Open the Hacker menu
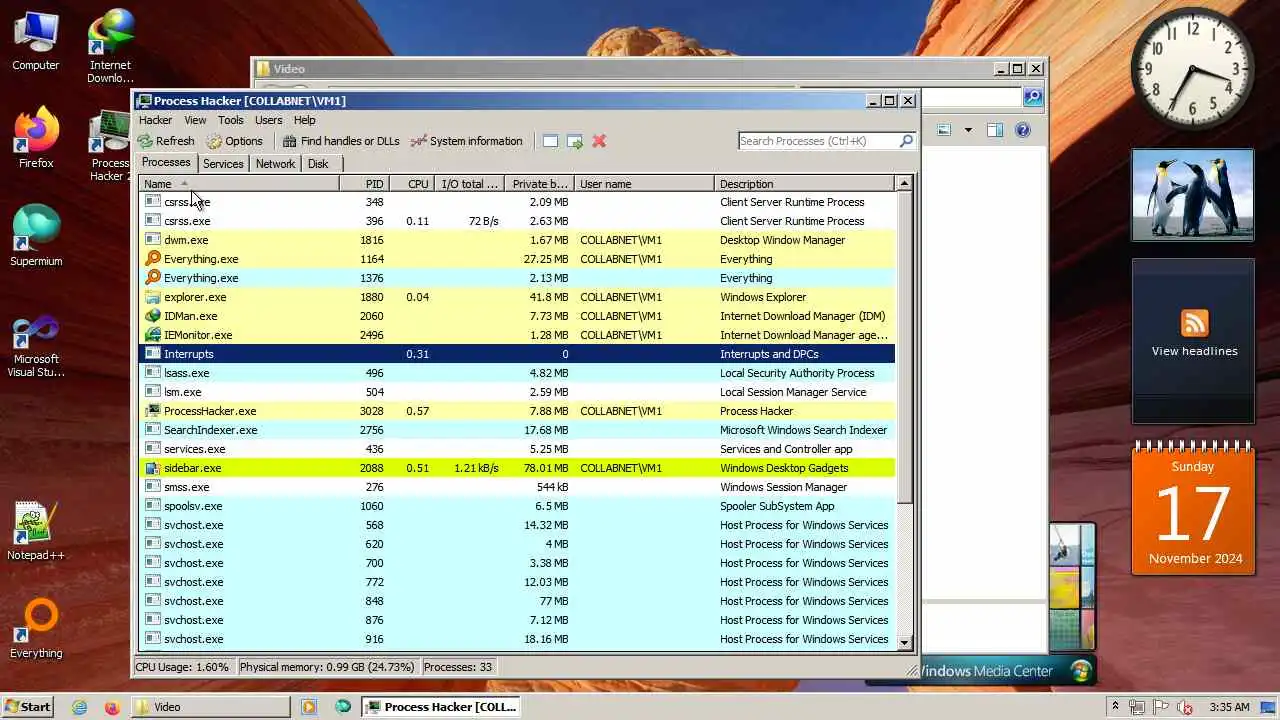Screen dimensions: 1280x720 coord(155,120)
